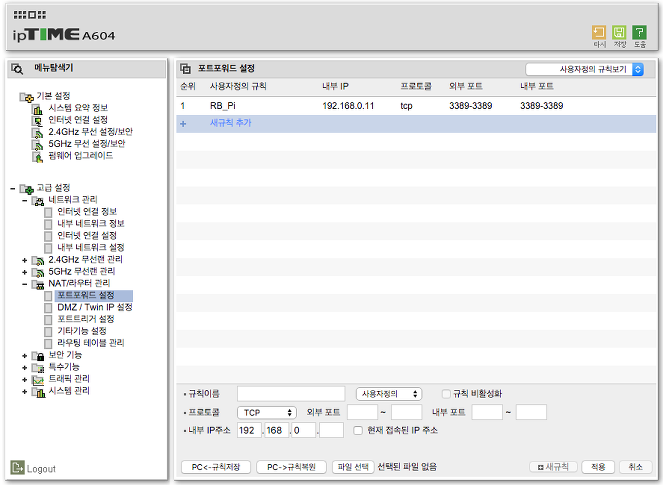Screen dimensions: 663x485
Task: Click the 특수기능 folder icon
Action: [38, 368]
